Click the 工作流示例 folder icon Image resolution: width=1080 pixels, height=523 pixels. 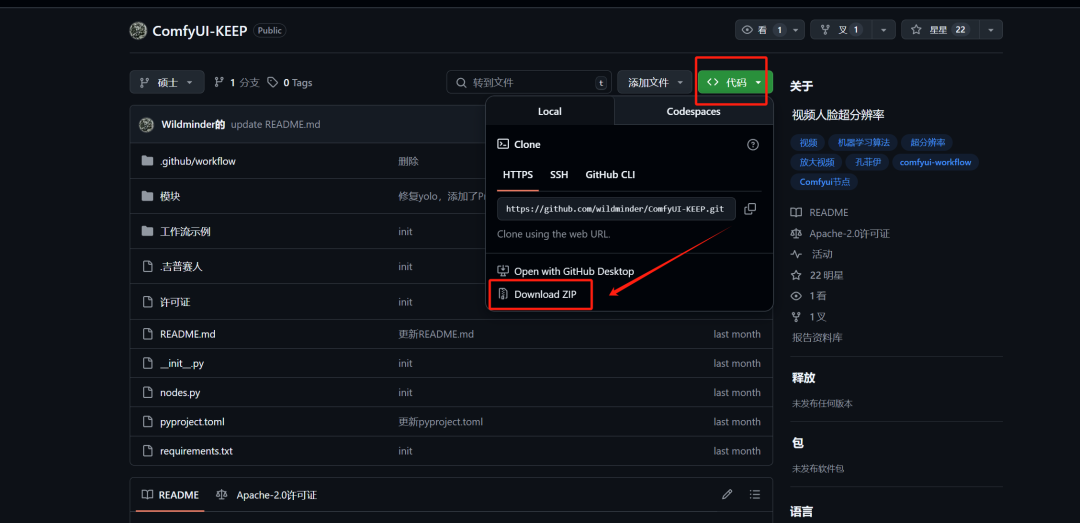147,231
